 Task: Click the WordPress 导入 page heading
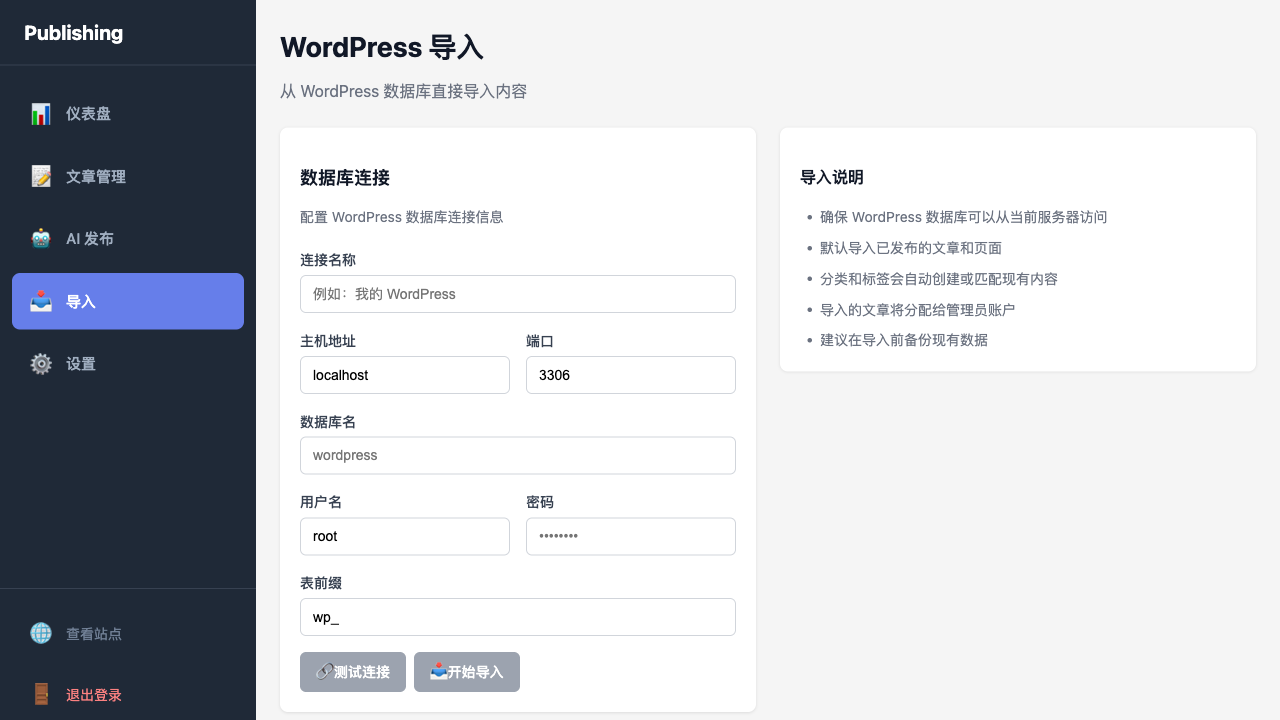382,47
